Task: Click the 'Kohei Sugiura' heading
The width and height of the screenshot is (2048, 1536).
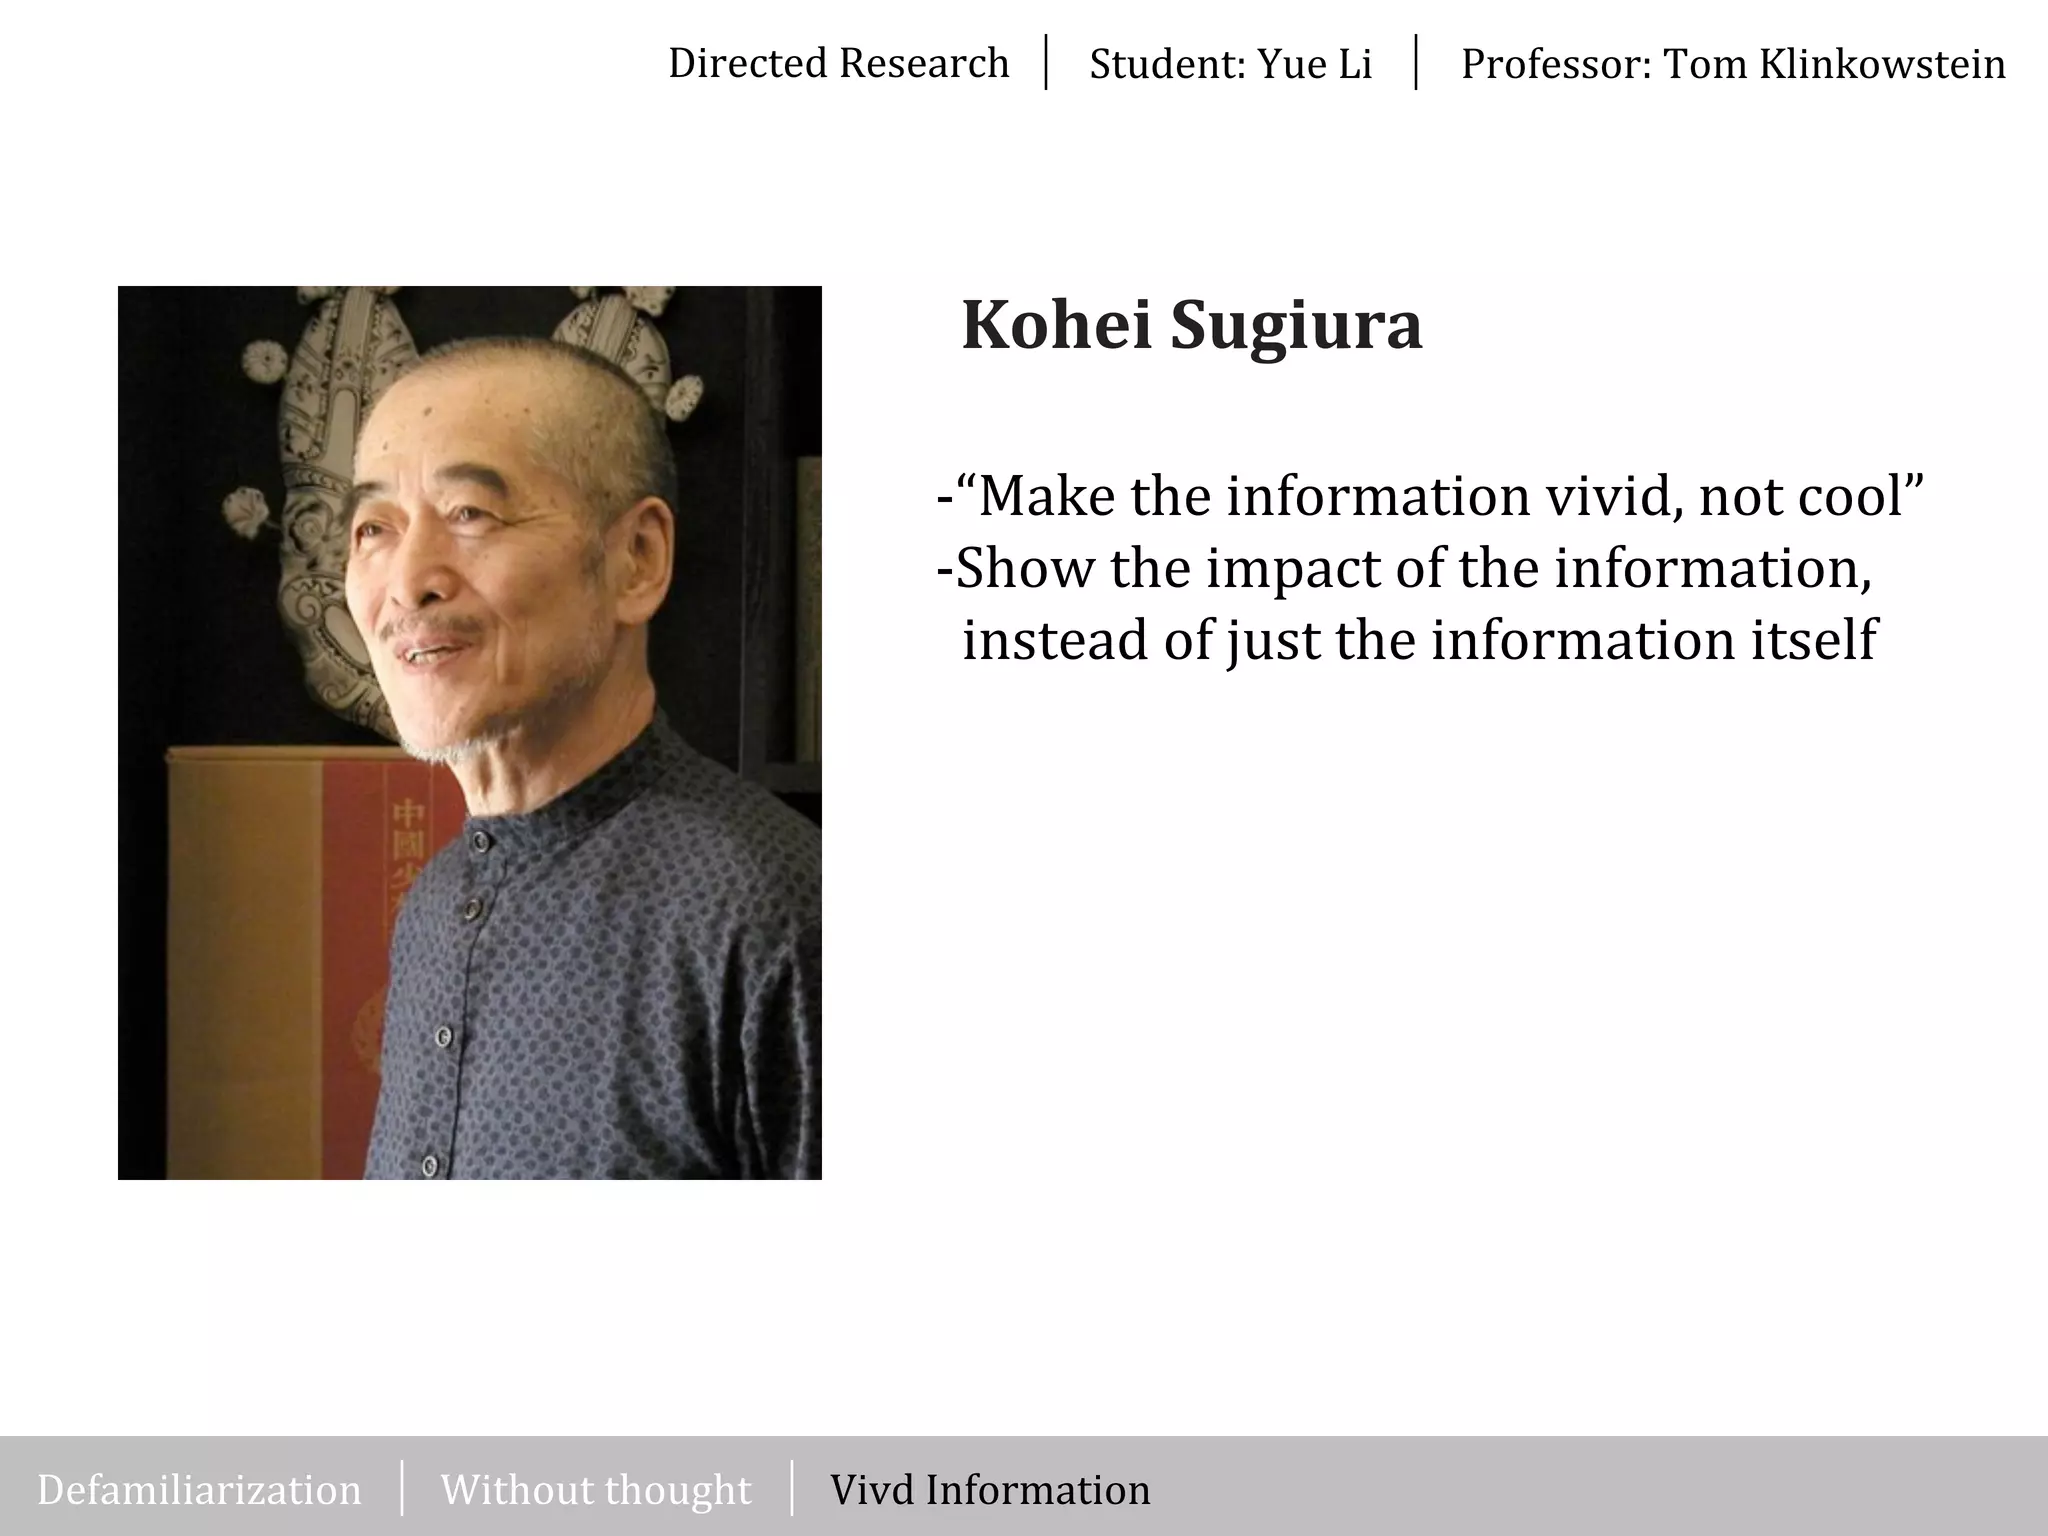Action: pos(1191,326)
